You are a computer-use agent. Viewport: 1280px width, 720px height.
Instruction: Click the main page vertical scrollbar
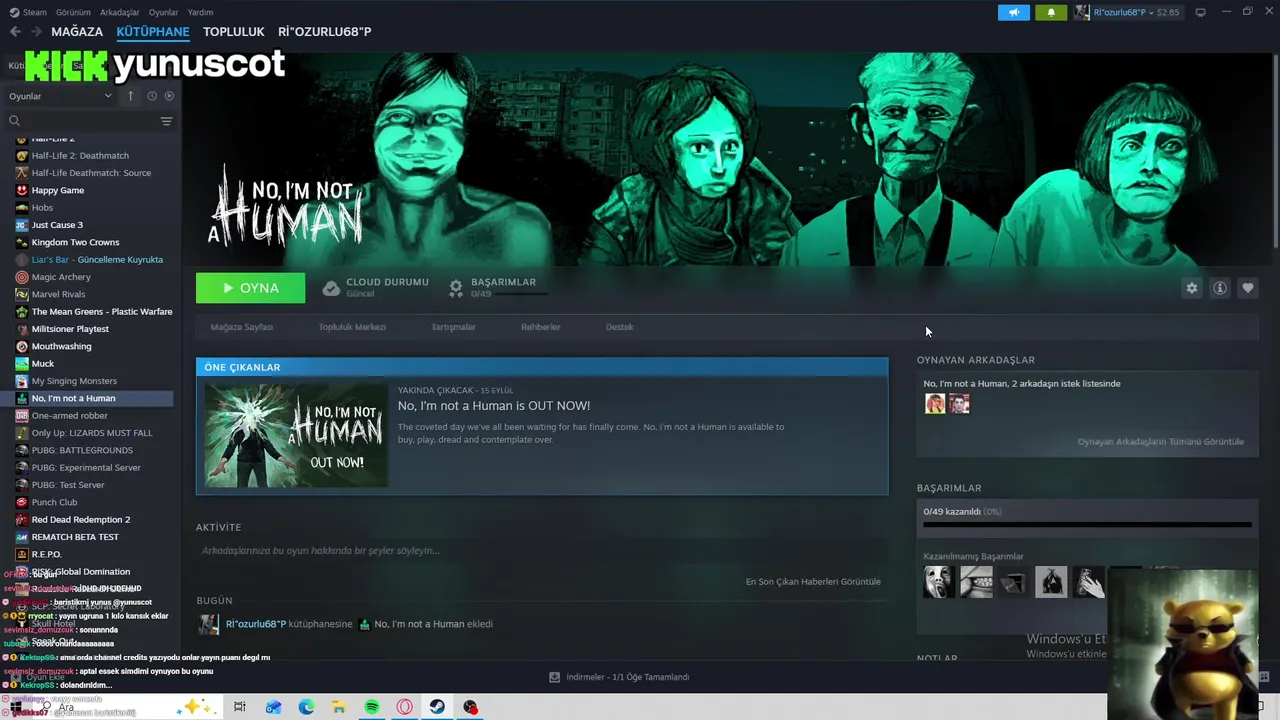tap(1274, 150)
